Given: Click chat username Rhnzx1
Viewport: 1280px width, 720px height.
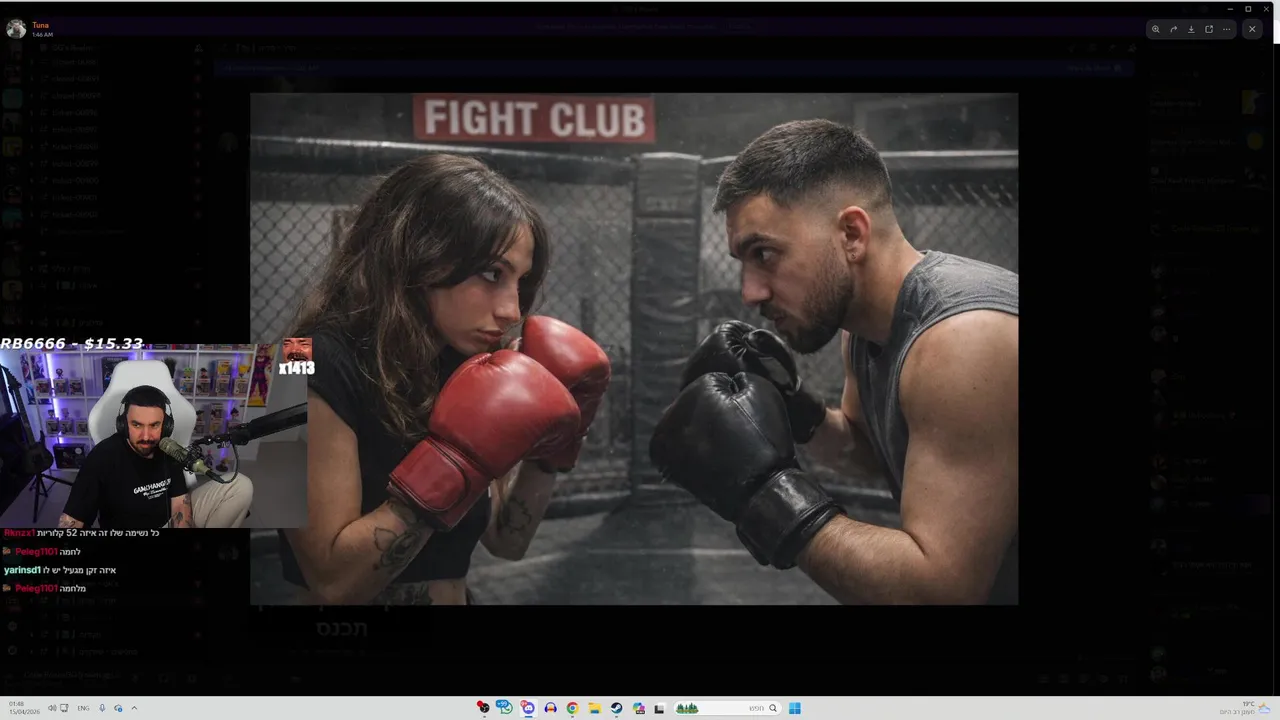Looking at the screenshot, I should click(19, 533).
